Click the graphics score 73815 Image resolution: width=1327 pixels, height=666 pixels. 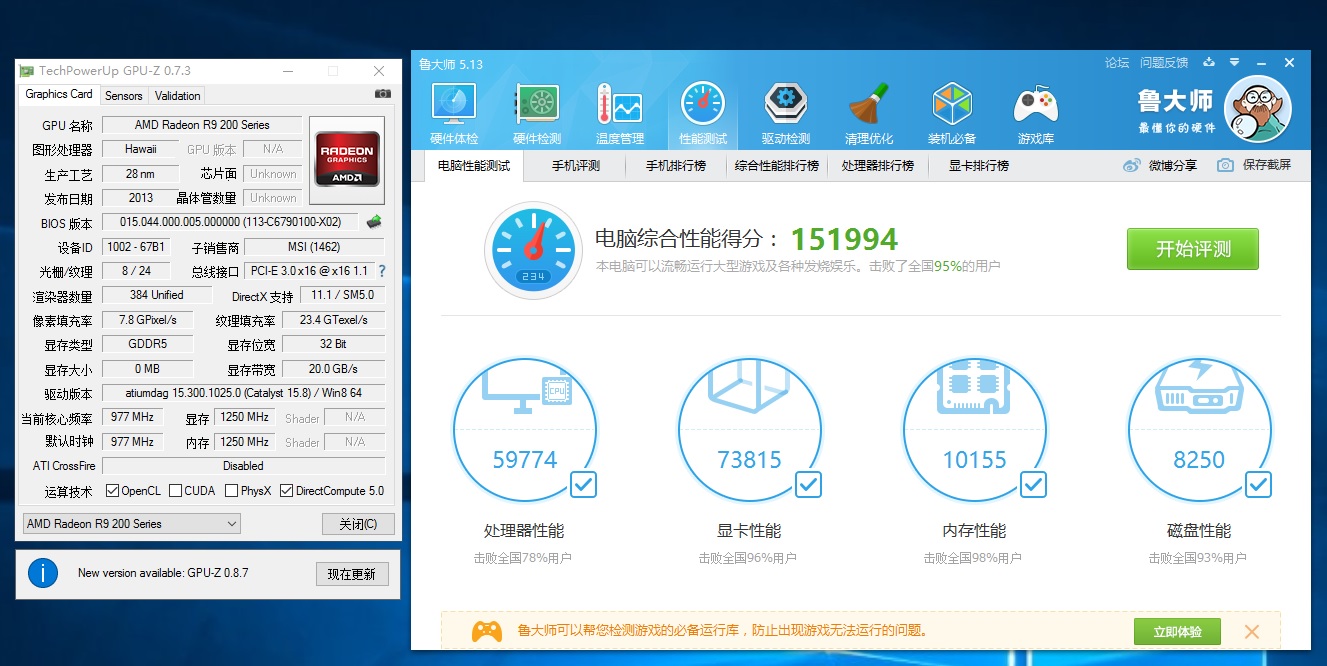pos(749,460)
